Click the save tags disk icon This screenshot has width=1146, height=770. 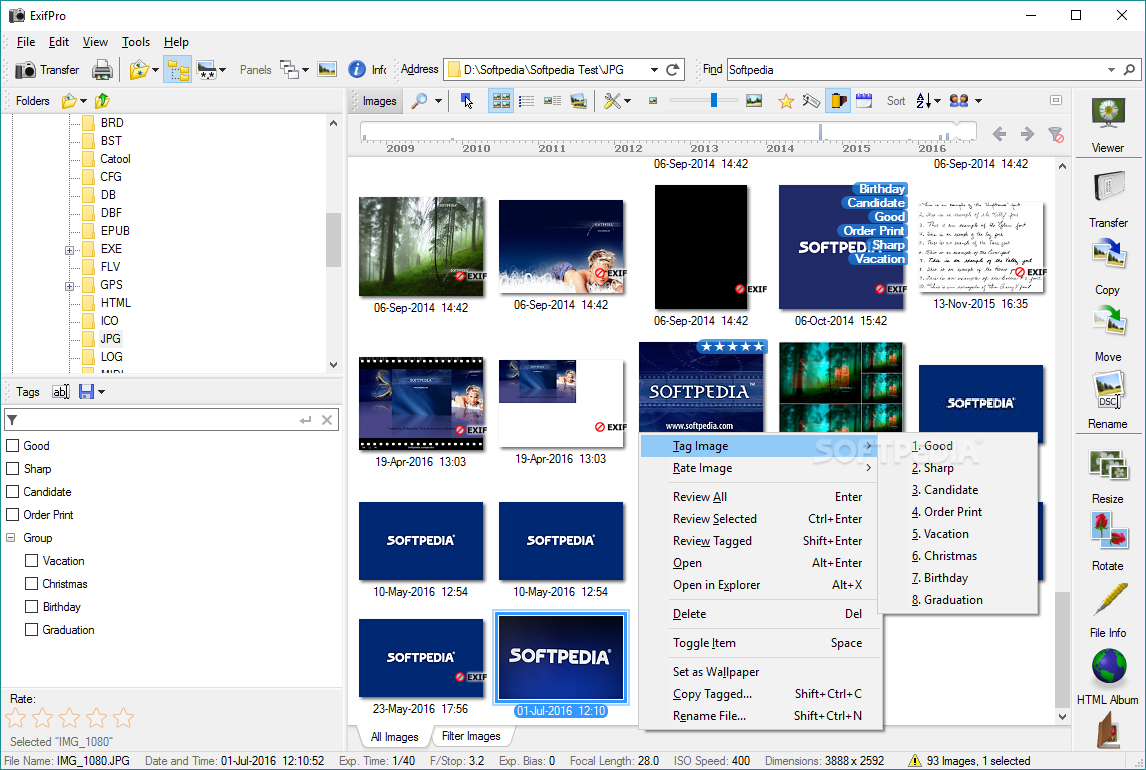(x=86, y=392)
